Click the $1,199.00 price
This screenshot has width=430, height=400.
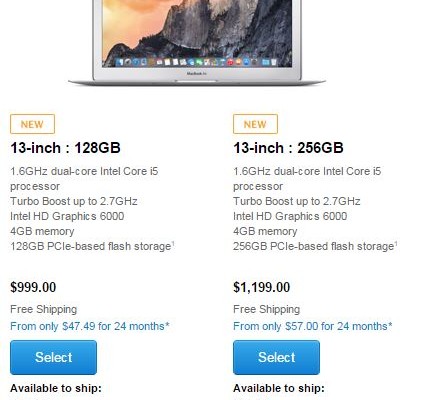[x=262, y=287]
